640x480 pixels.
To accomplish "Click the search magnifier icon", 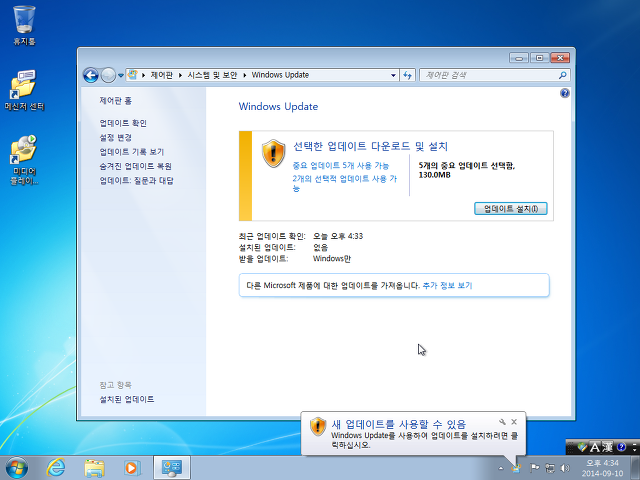I will point(562,75).
